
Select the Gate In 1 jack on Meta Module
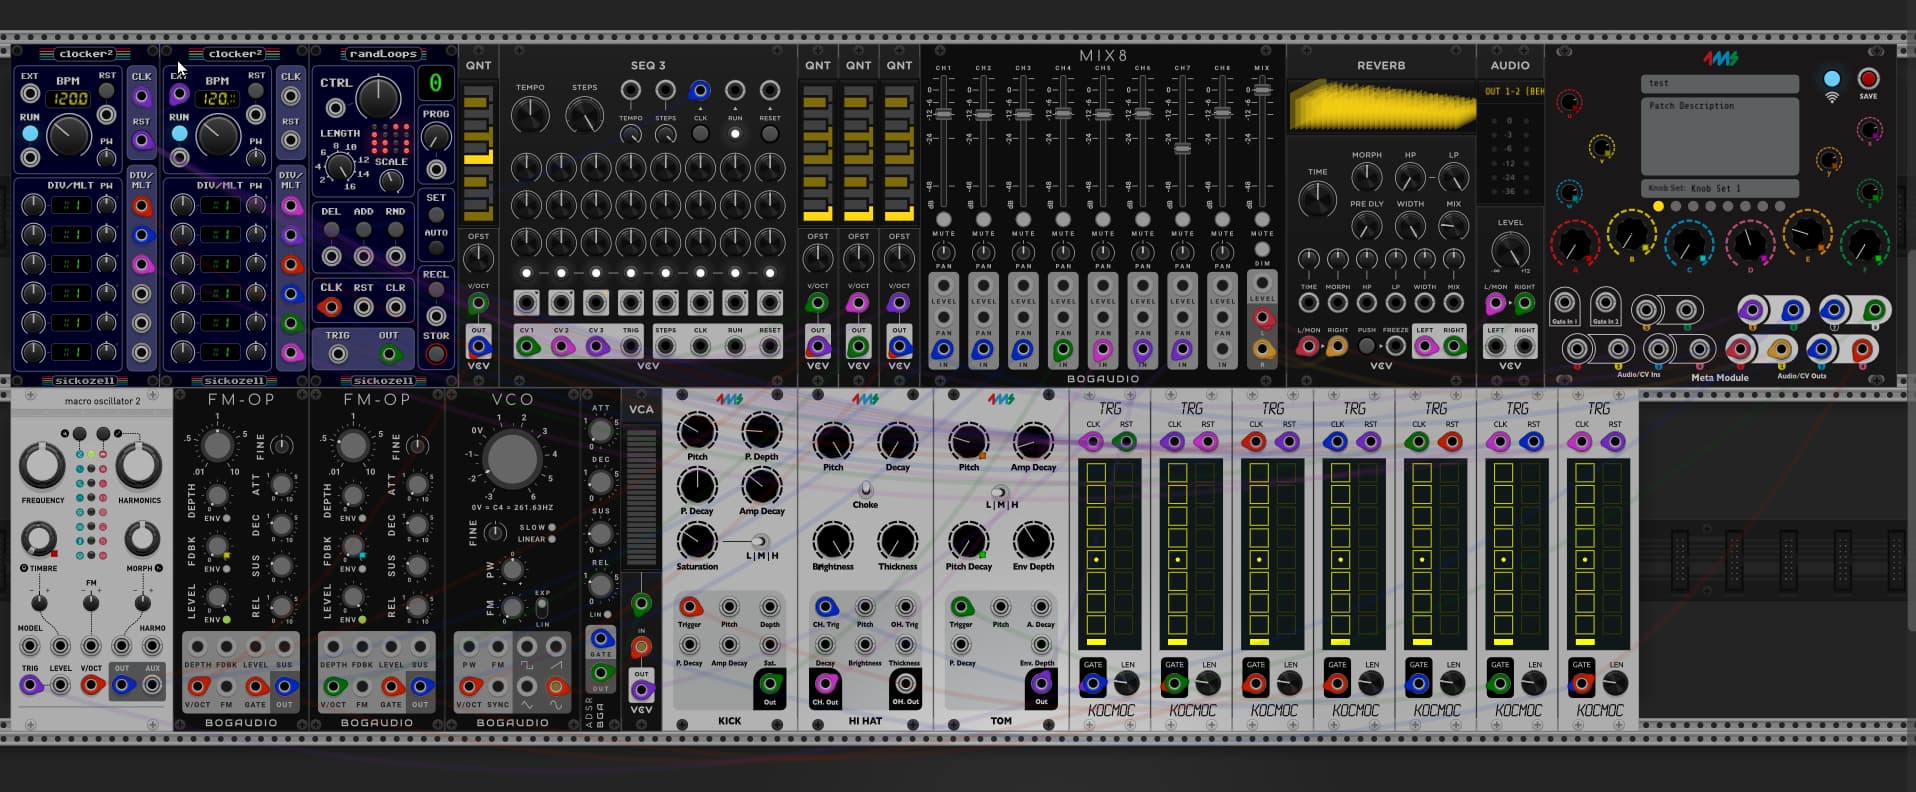click(1564, 303)
